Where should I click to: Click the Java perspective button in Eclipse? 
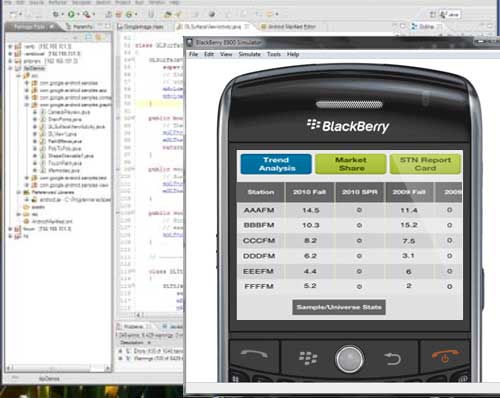(x=450, y=14)
